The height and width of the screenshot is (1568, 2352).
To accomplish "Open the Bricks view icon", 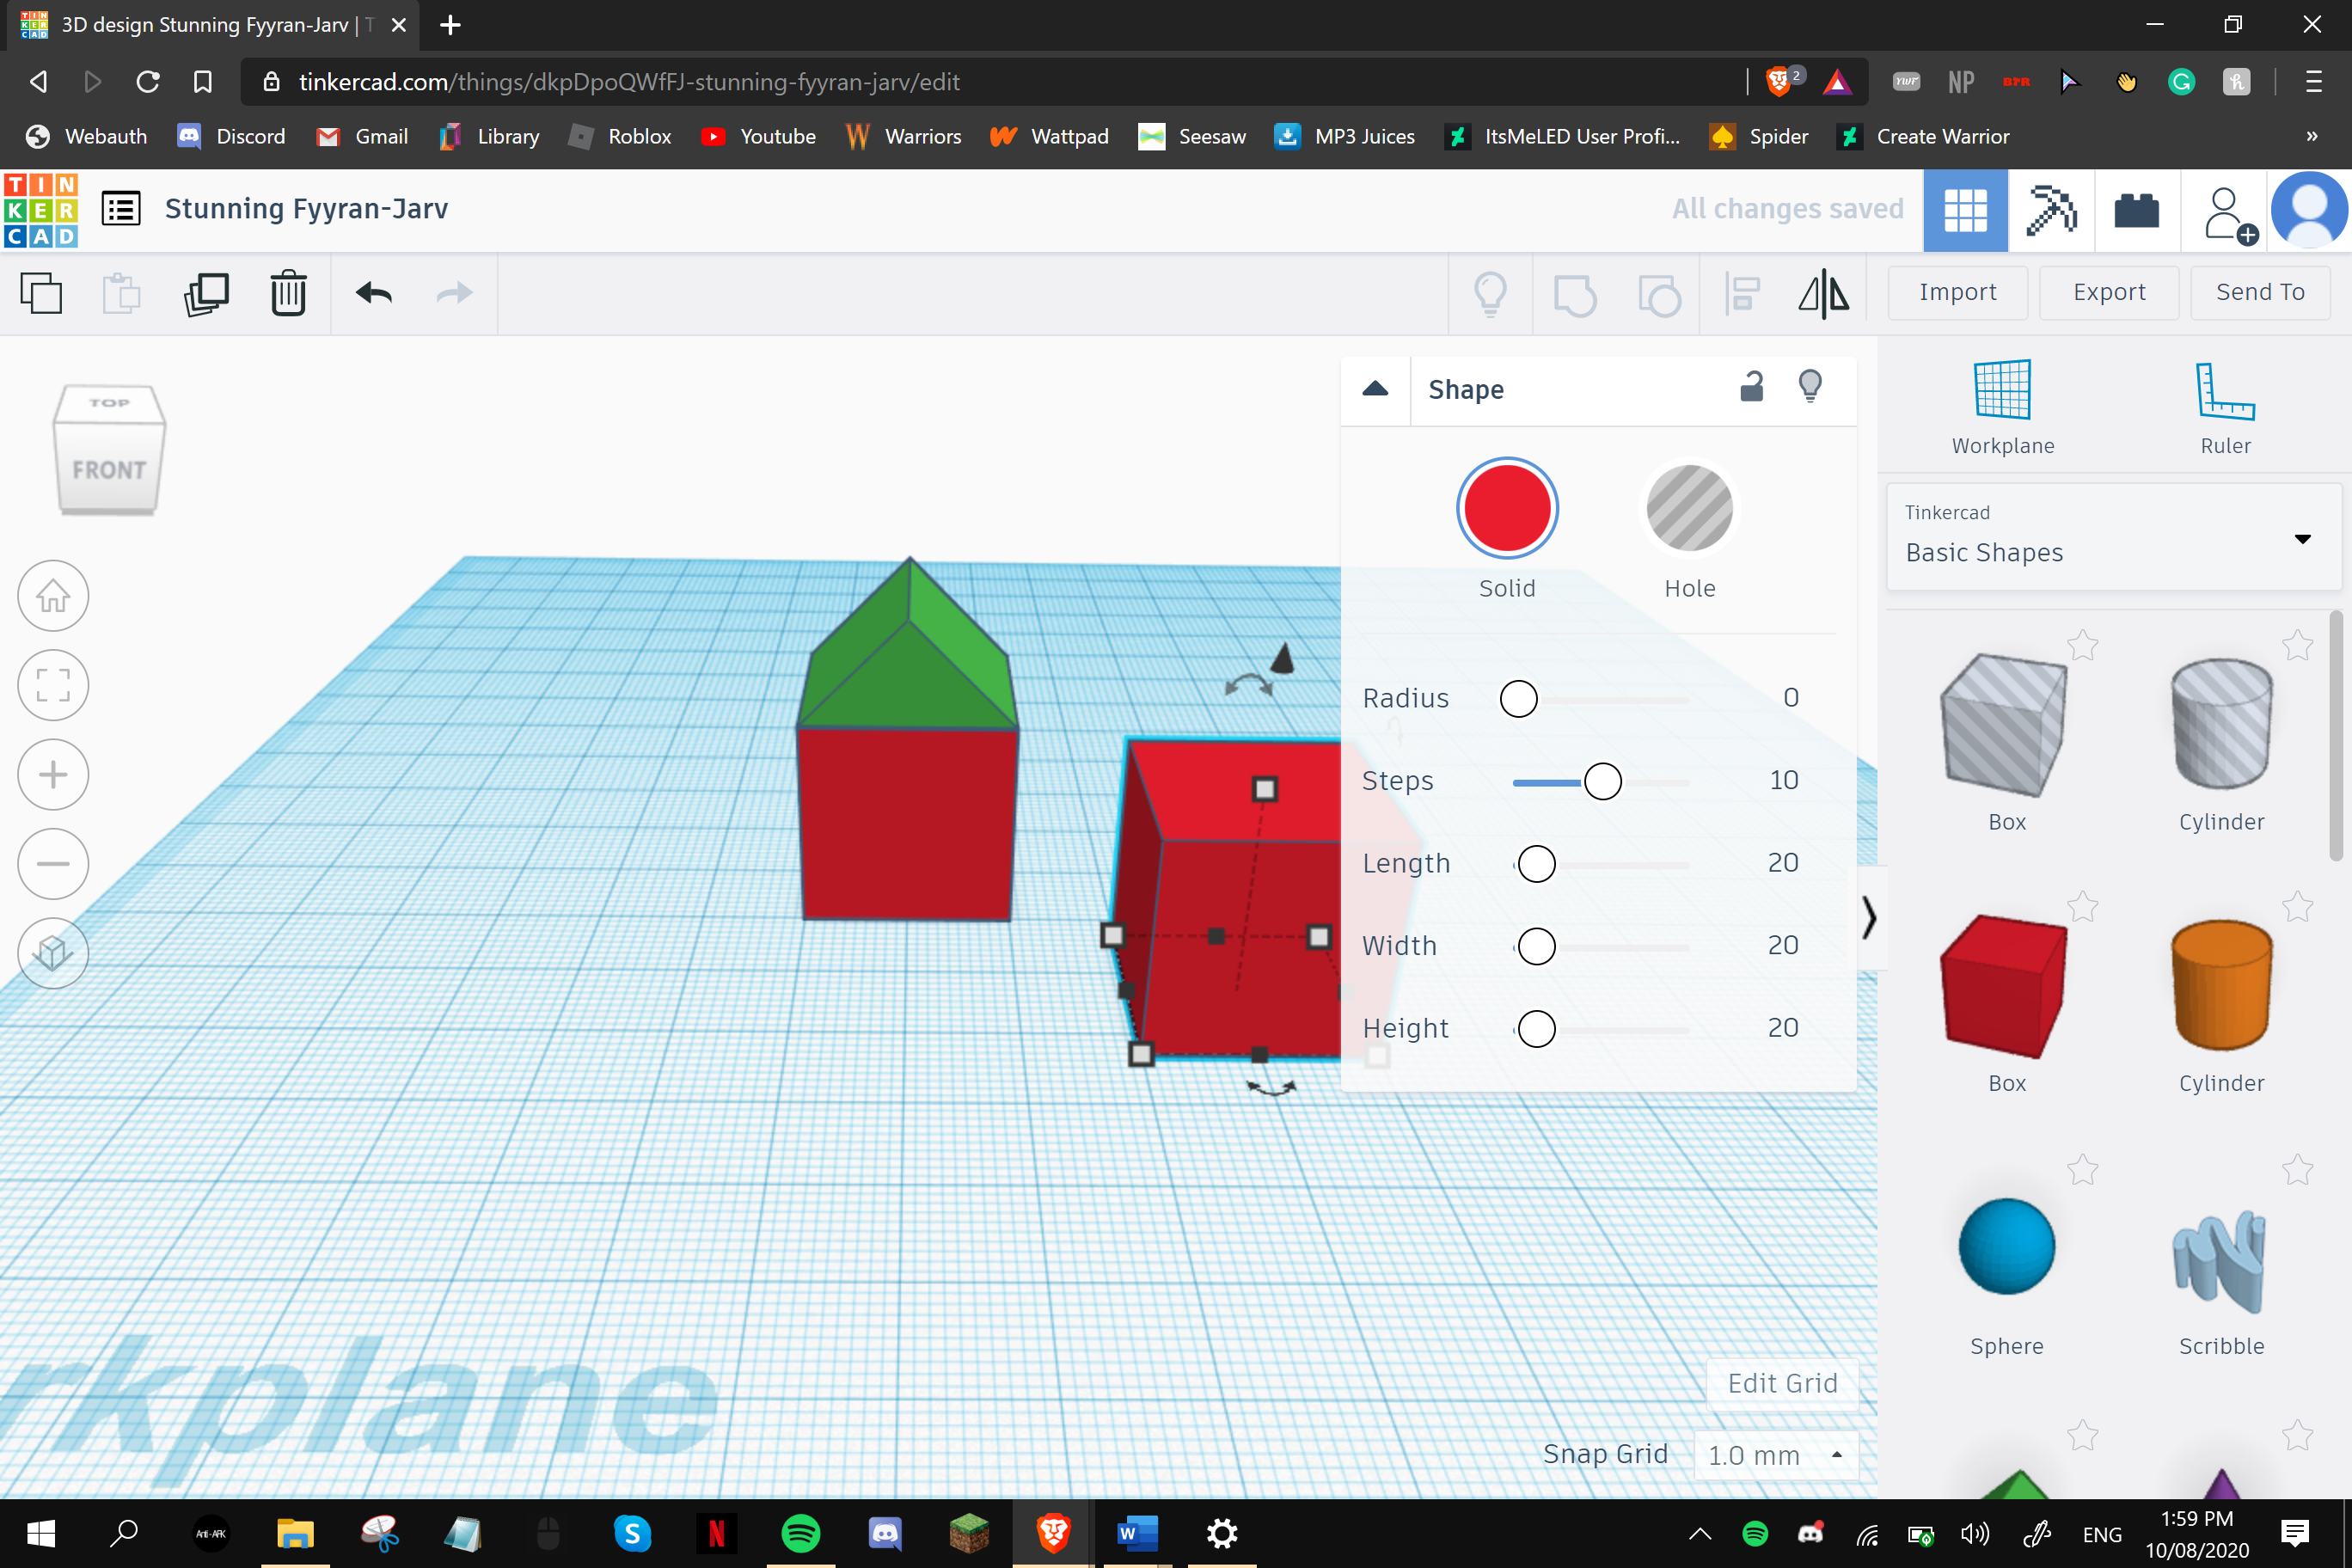I will click(x=2136, y=210).
